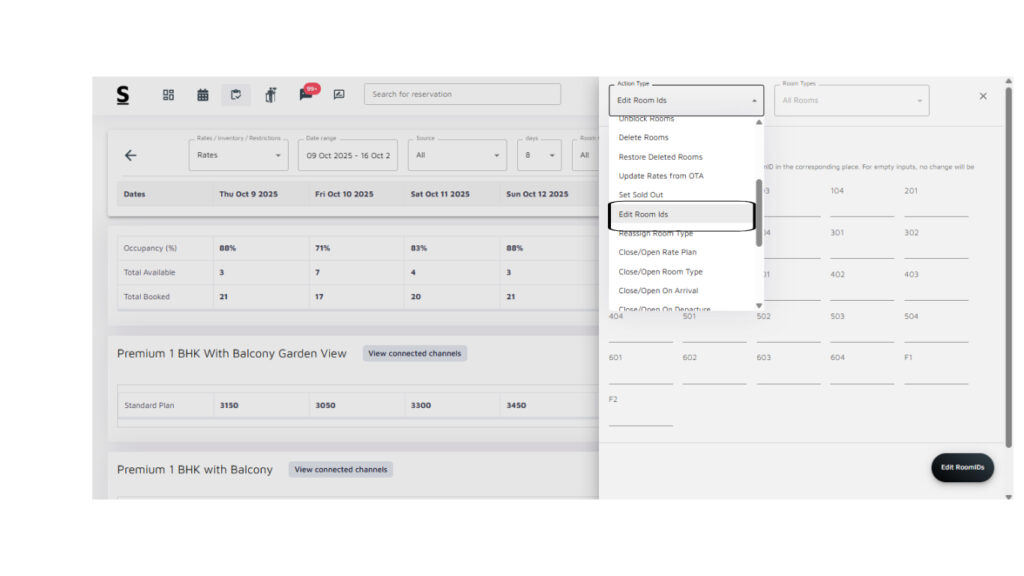Choose Delete Rooms from action list
This screenshot has width=1024, height=576.
coord(643,138)
